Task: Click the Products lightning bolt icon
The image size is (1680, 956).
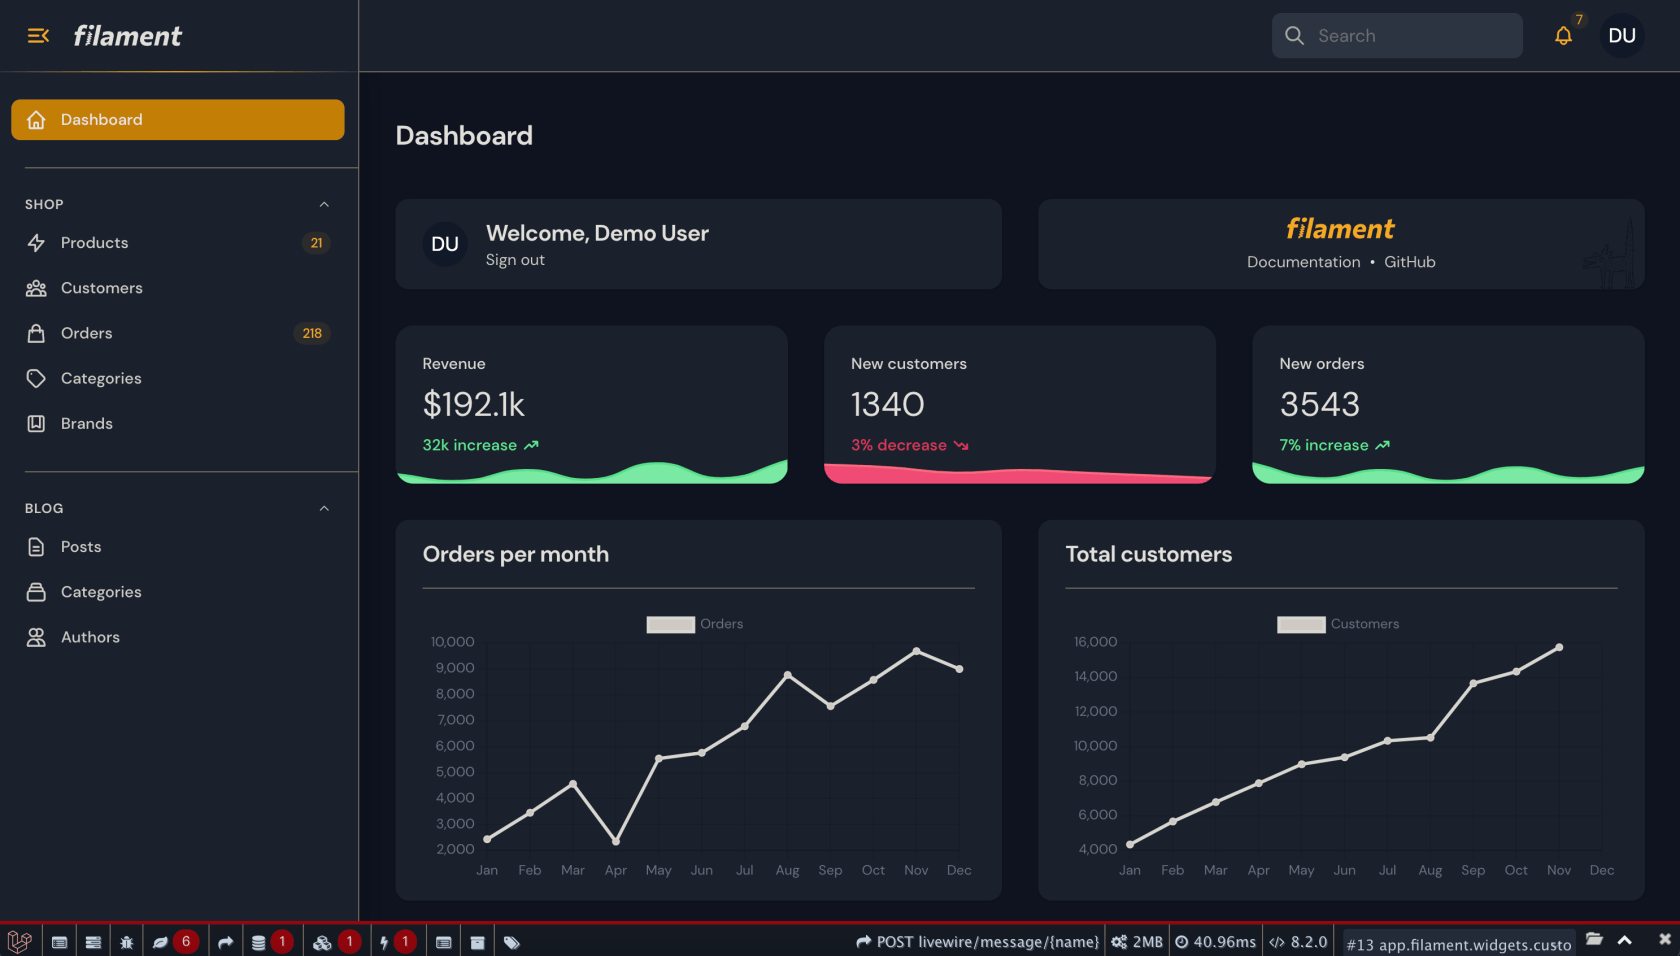Action: click(x=36, y=243)
